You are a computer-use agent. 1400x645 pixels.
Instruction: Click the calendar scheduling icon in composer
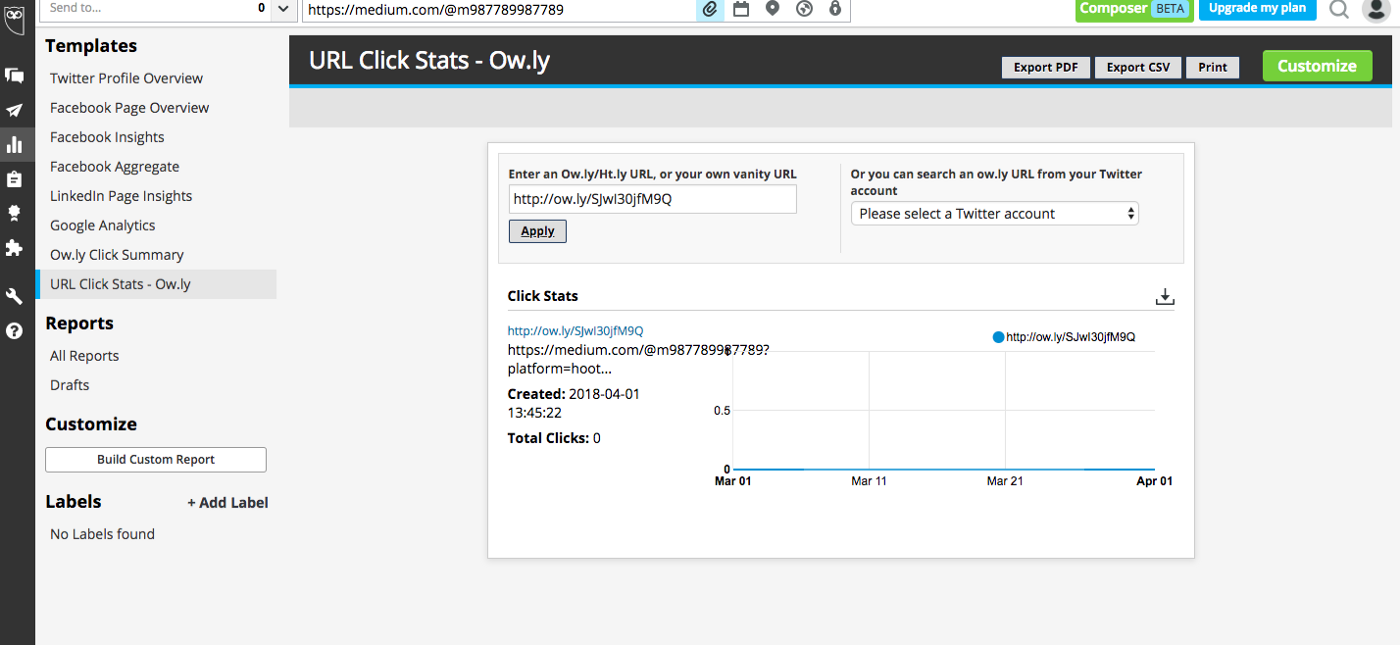[741, 9]
